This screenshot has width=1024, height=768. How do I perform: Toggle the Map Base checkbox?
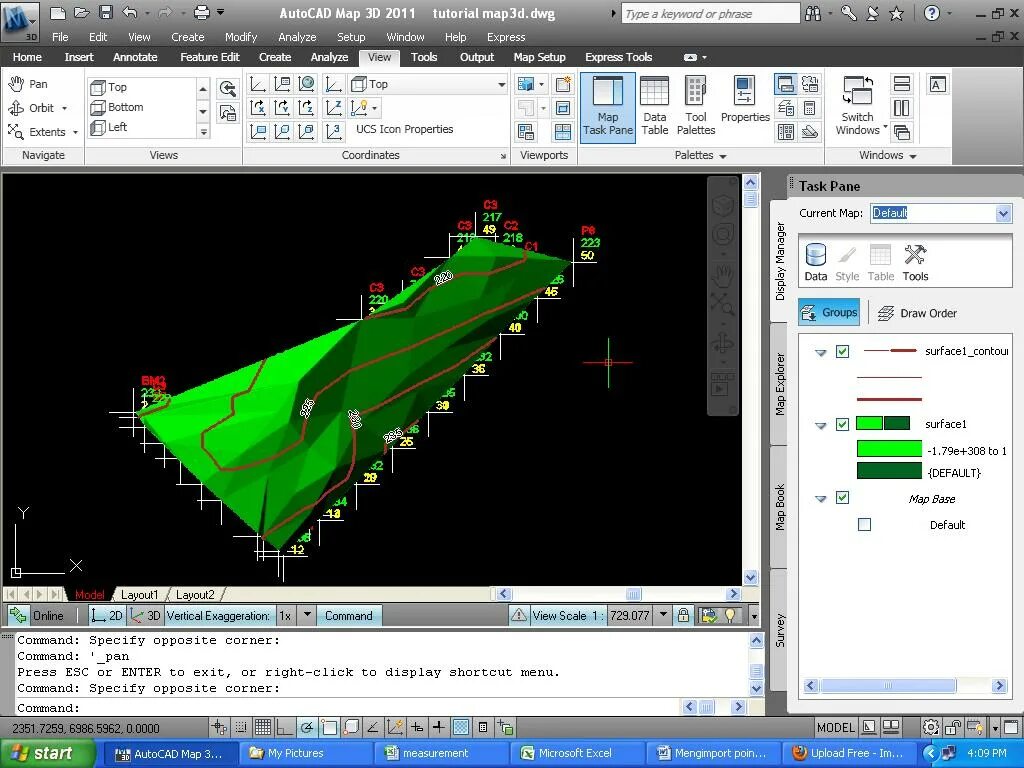(842, 498)
